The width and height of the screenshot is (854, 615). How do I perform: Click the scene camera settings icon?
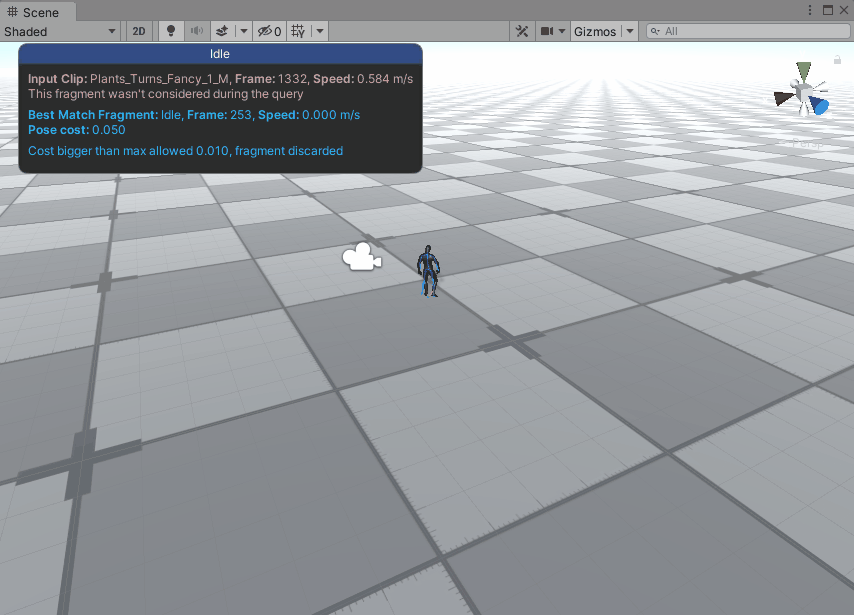tap(547, 32)
